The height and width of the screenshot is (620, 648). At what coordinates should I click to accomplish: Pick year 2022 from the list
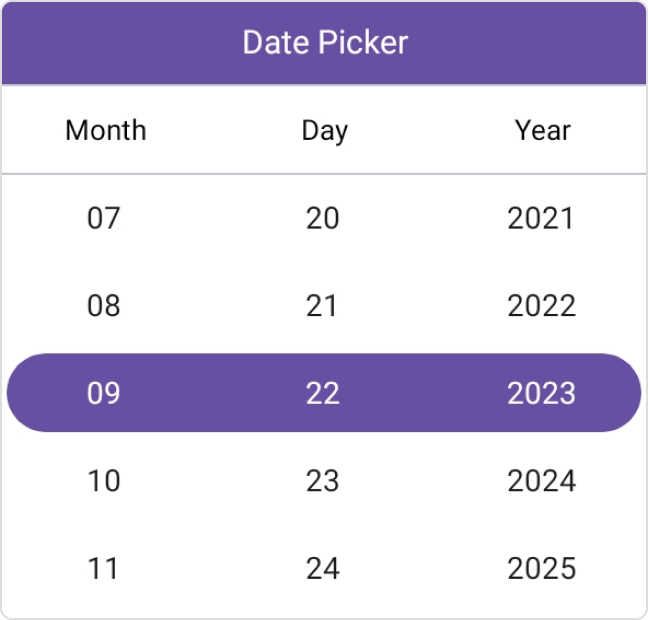541,306
